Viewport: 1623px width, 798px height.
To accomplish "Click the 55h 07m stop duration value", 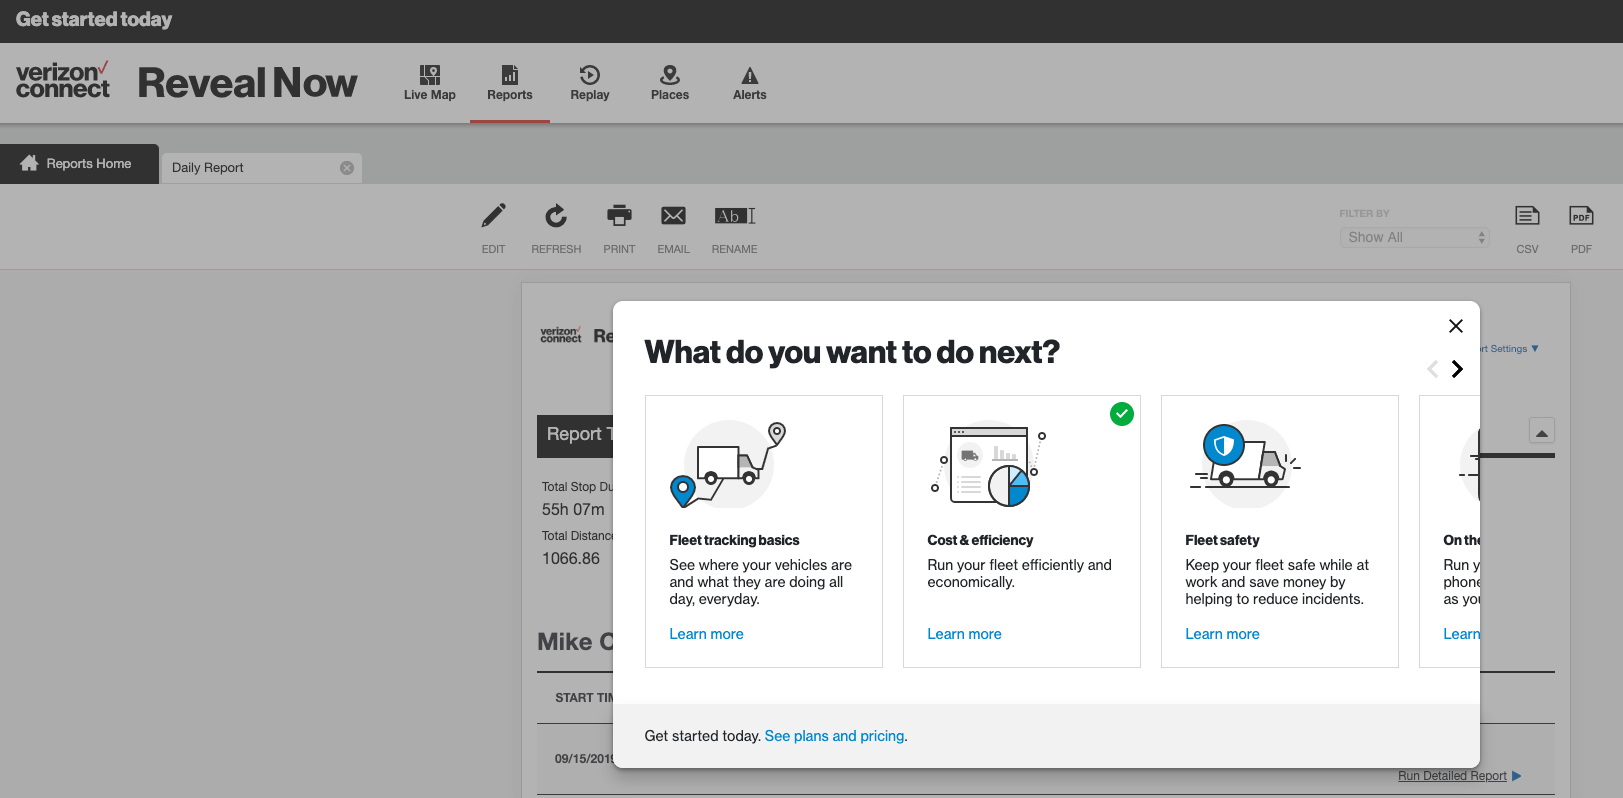I will pos(573,509).
